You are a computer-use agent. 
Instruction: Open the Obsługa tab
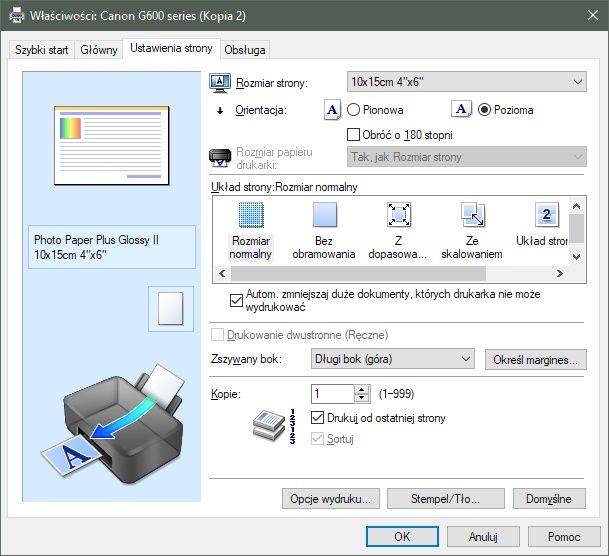coord(245,50)
